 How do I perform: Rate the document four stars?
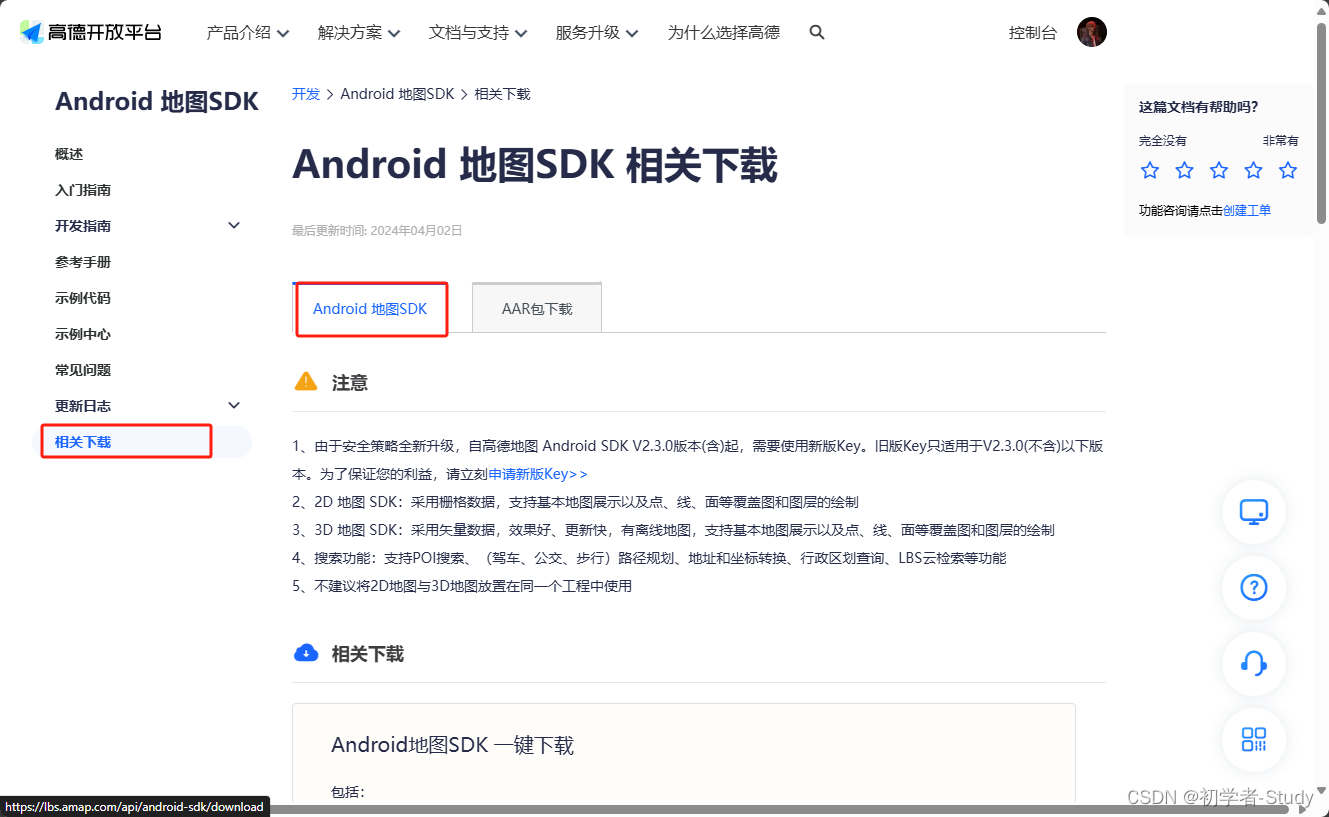click(1254, 170)
